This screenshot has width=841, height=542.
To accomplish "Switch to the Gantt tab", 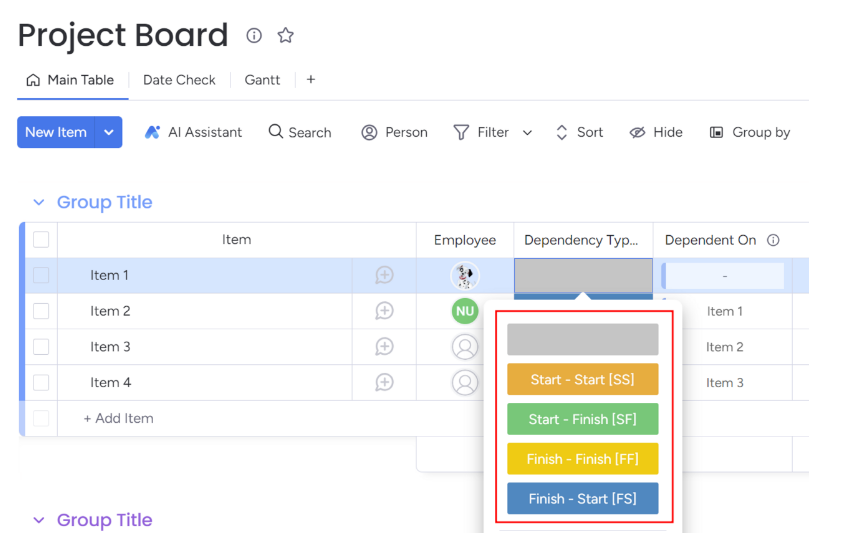I will 262,80.
